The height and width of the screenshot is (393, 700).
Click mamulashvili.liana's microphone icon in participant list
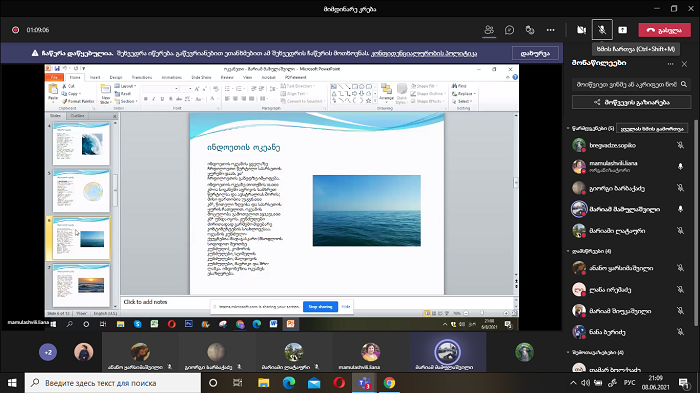click(x=680, y=166)
